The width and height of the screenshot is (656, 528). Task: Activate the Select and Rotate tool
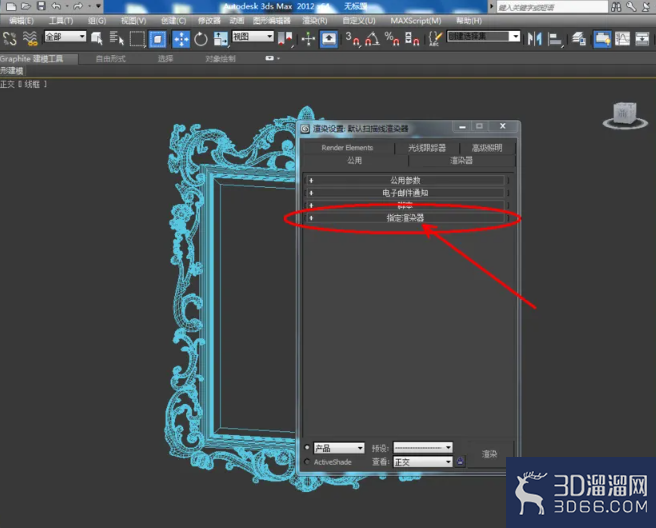tap(201, 39)
